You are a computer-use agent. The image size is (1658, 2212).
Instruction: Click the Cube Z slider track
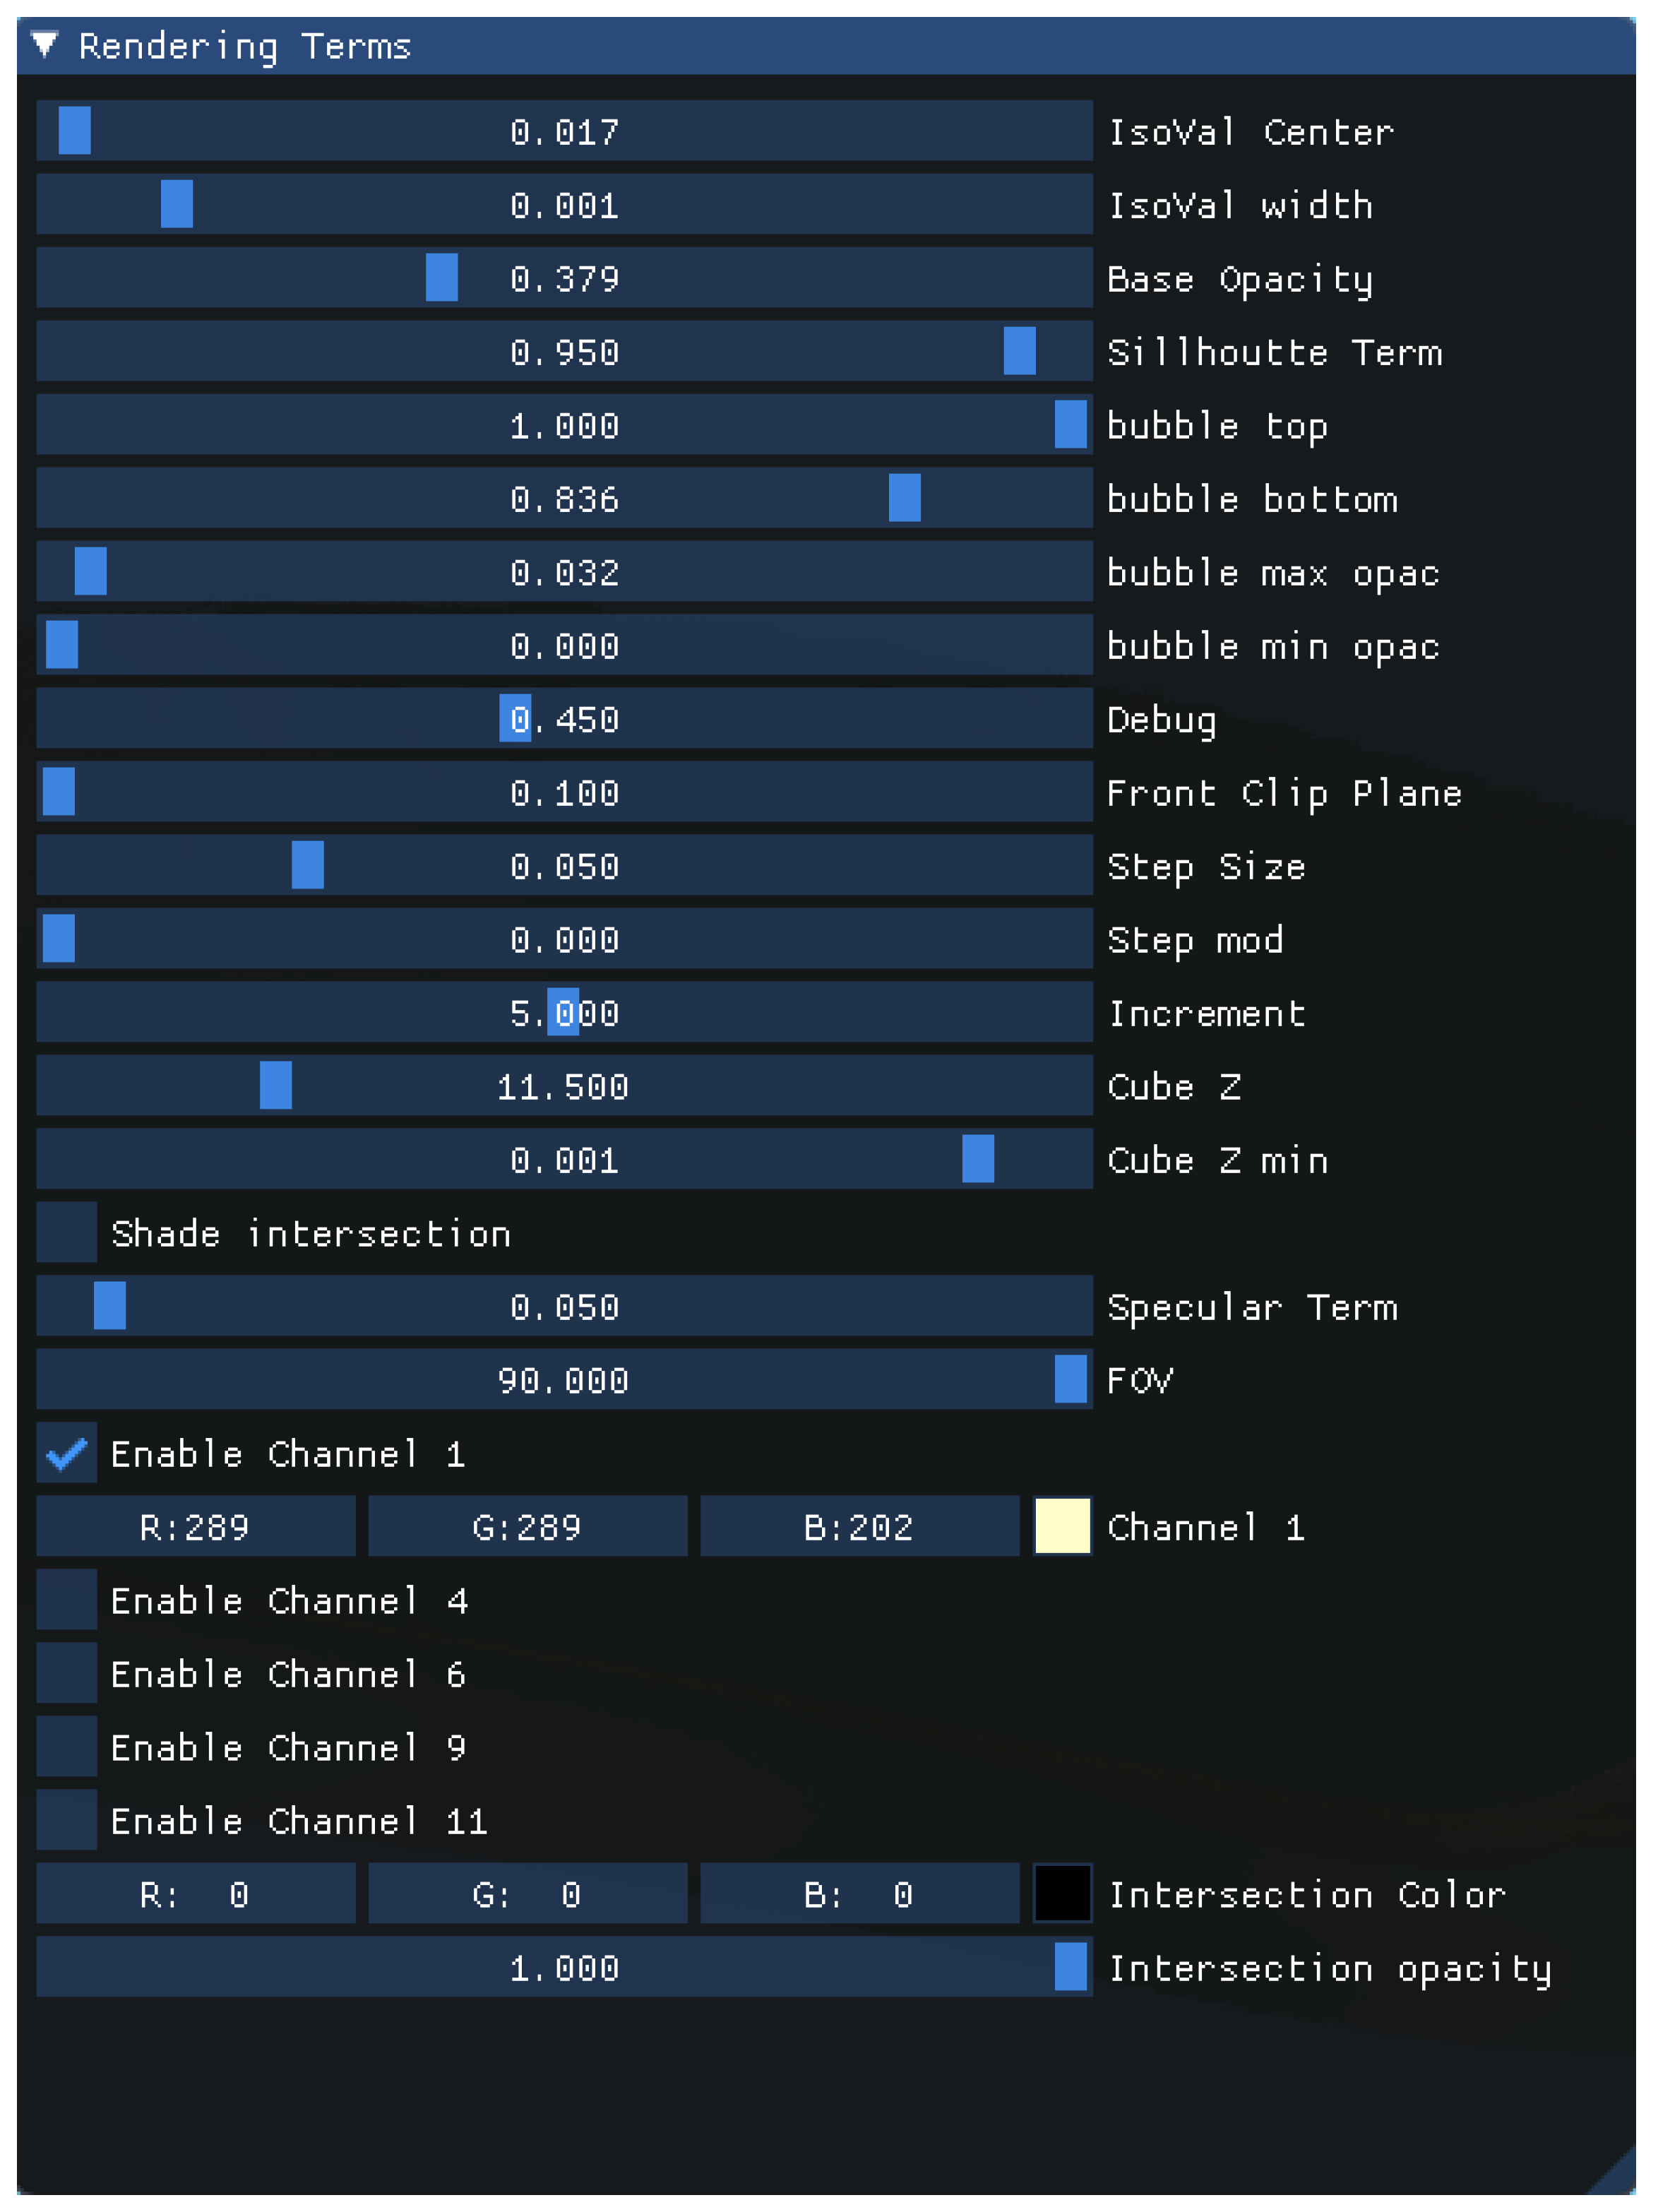point(565,1086)
